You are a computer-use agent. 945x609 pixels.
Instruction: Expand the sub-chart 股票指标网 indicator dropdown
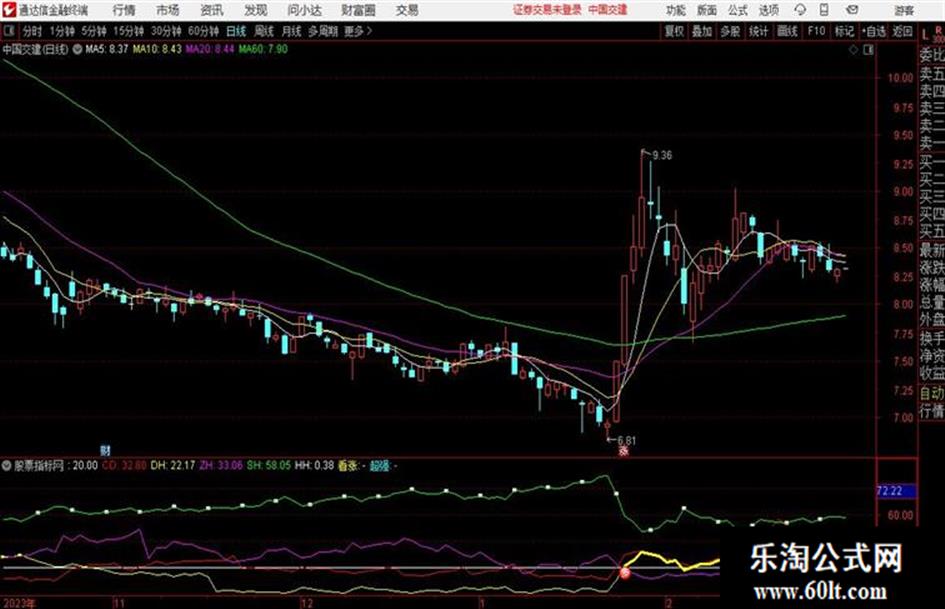coord(7,465)
